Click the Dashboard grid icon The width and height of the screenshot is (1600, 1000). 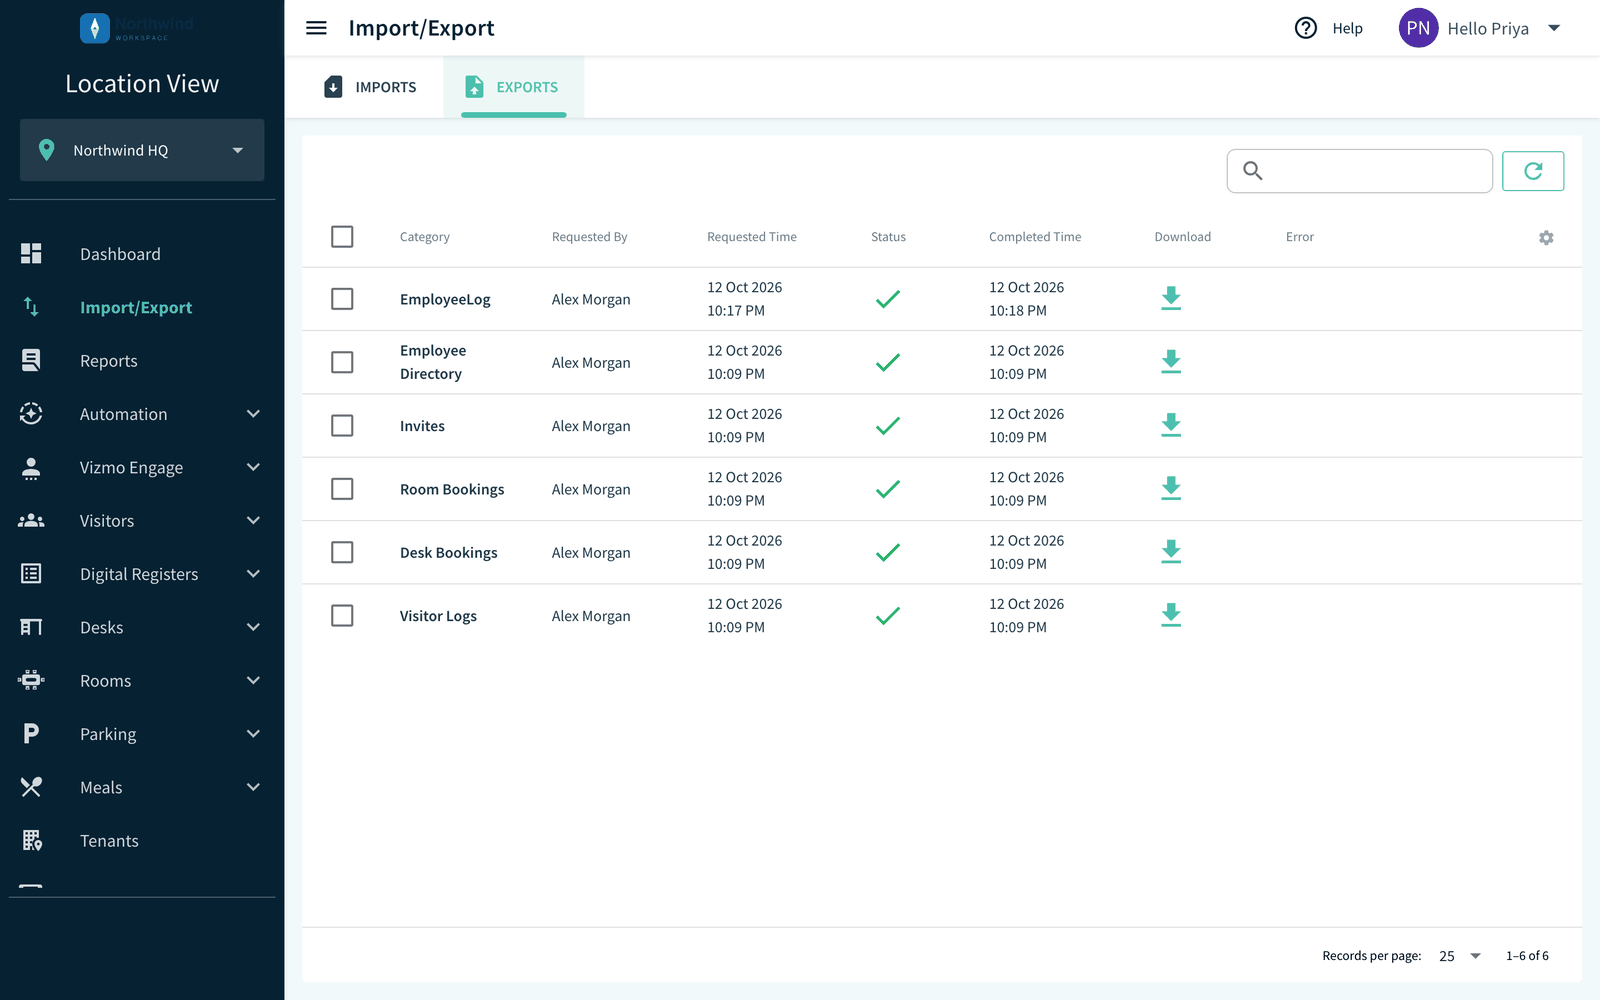click(x=31, y=254)
